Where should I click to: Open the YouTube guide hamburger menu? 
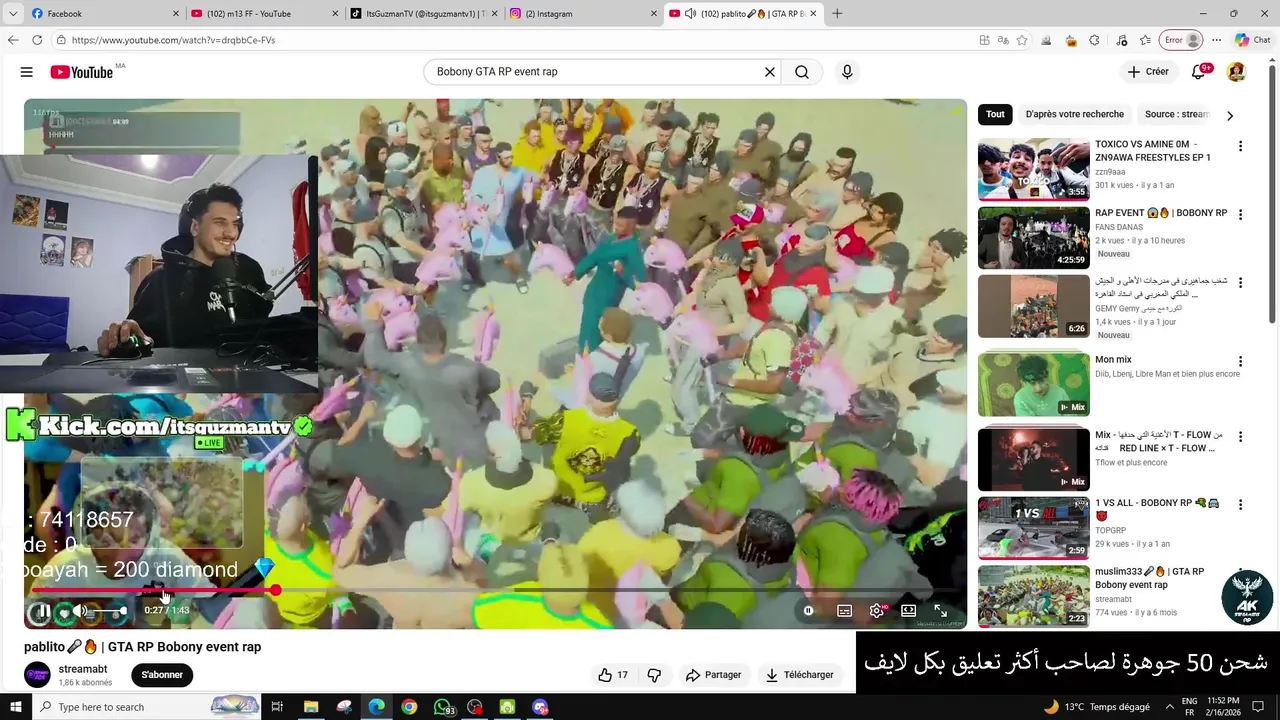27,72
